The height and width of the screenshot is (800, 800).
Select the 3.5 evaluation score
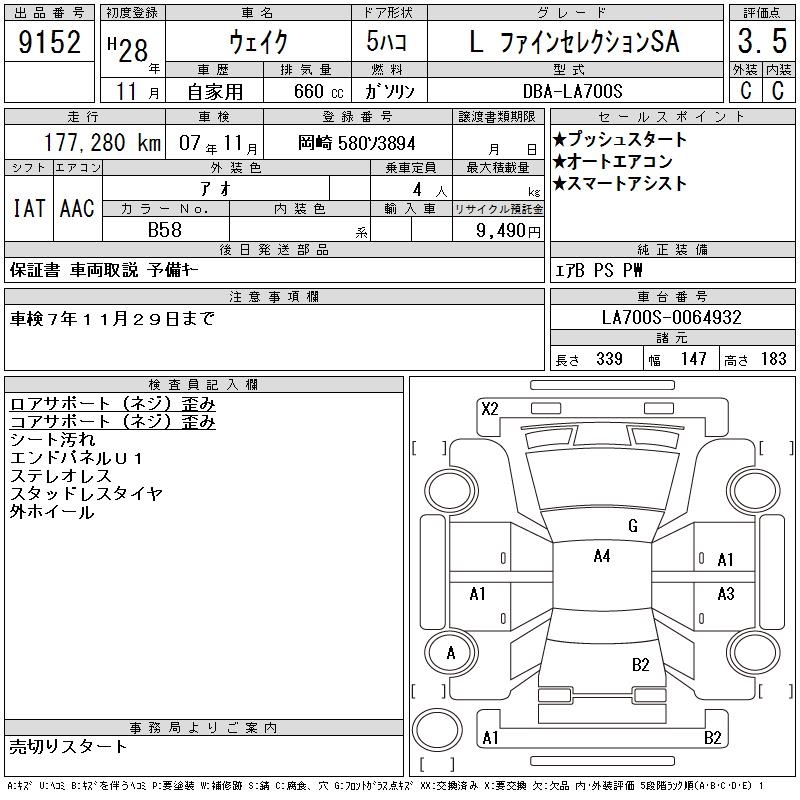click(762, 42)
